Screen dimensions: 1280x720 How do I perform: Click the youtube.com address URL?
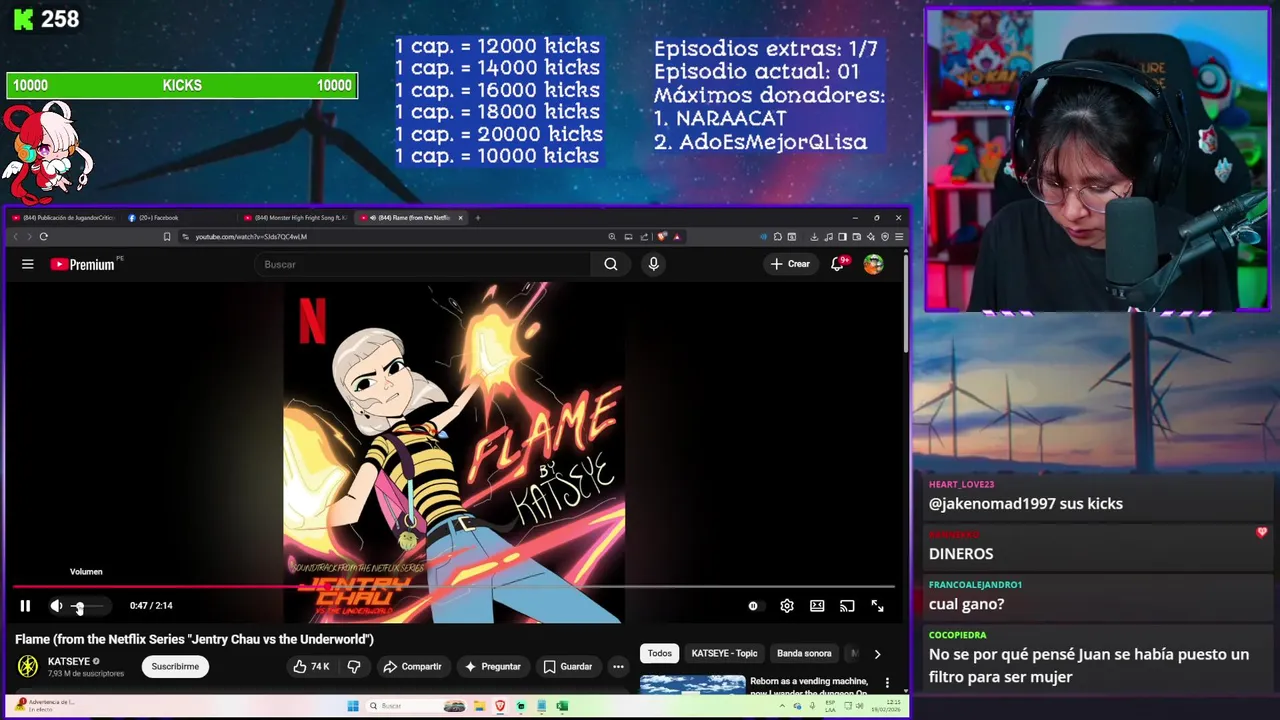click(251, 237)
